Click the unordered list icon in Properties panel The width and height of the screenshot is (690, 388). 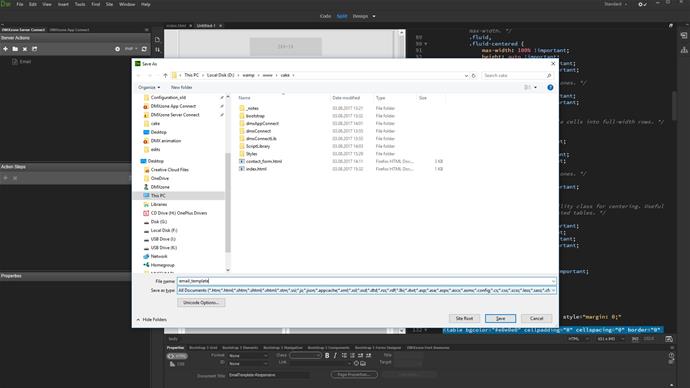344,355
